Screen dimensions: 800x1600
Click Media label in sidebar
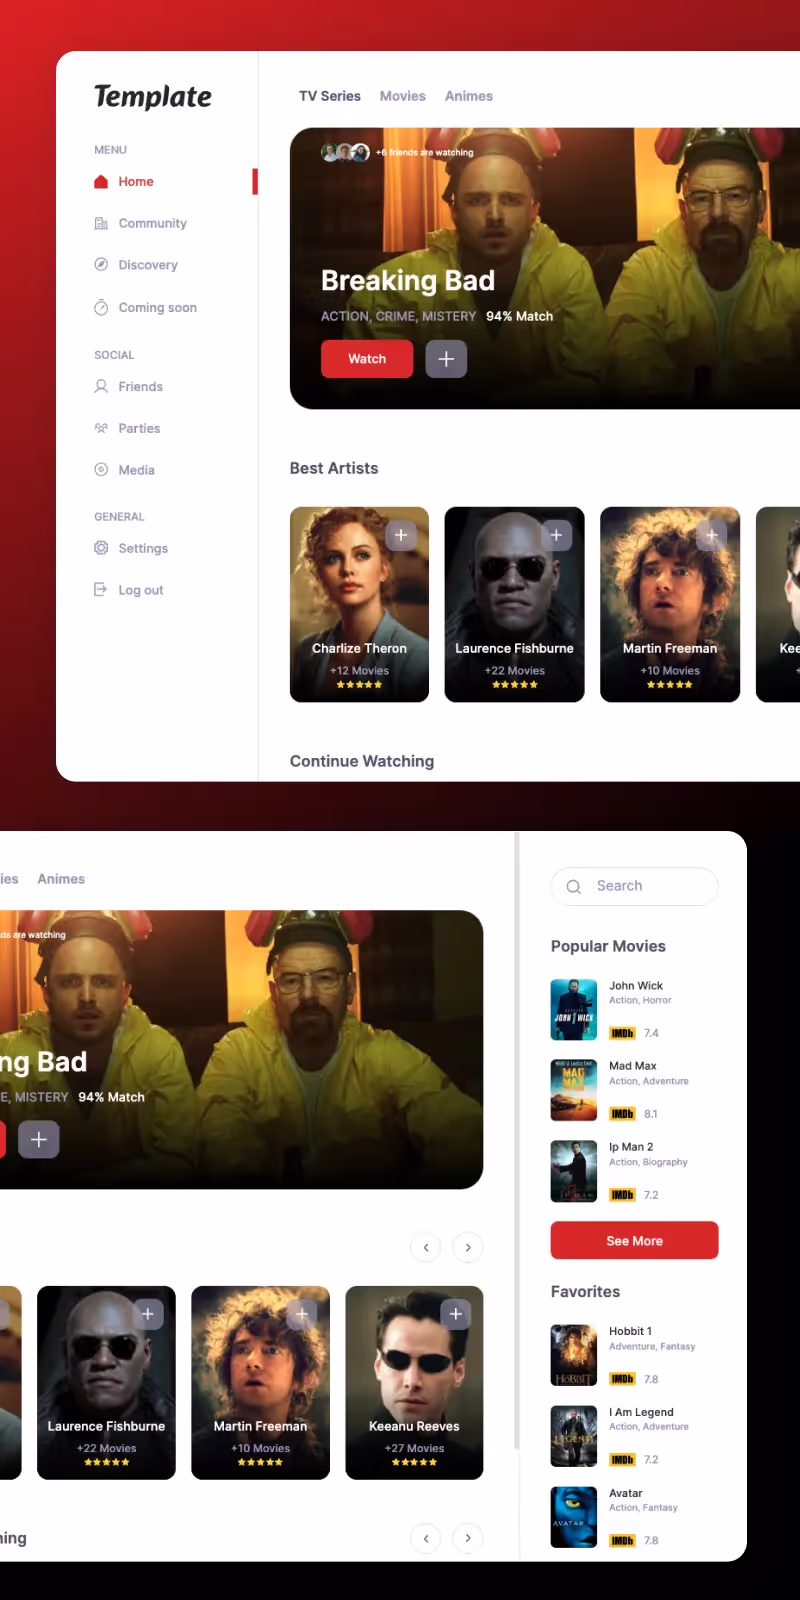[136, 470]
